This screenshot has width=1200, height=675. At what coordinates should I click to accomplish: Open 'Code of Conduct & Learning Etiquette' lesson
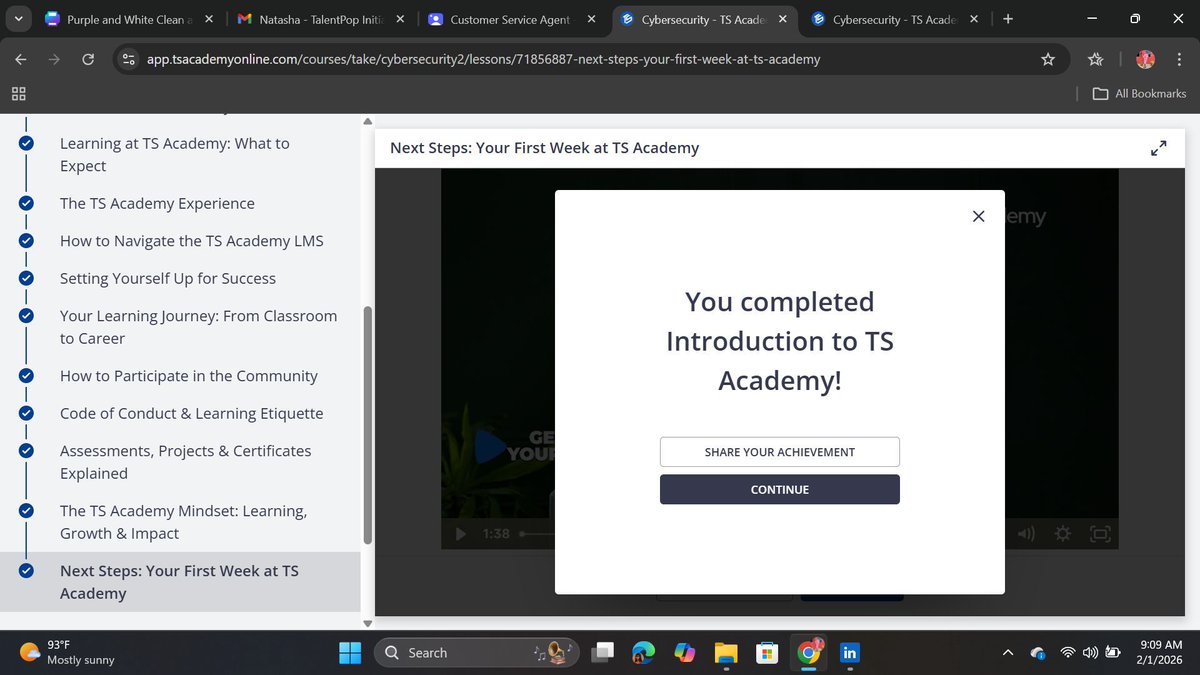[x=191, y=413]
